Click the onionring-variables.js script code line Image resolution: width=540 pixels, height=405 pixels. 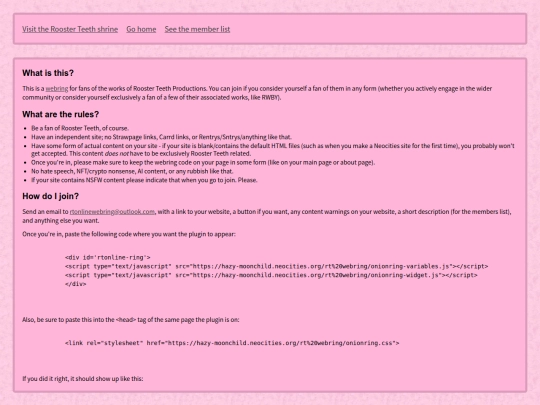pos(277,266)
